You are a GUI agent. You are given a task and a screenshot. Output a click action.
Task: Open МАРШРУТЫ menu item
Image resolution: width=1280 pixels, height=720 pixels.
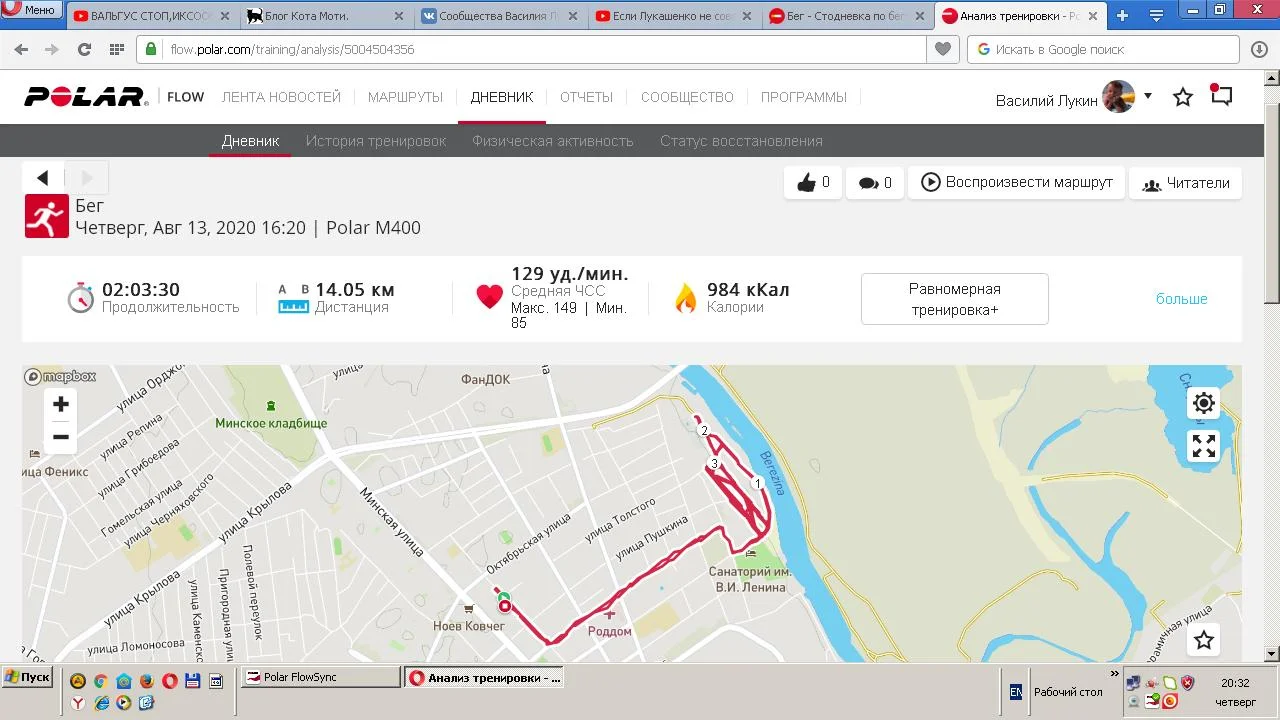[405, 97]
